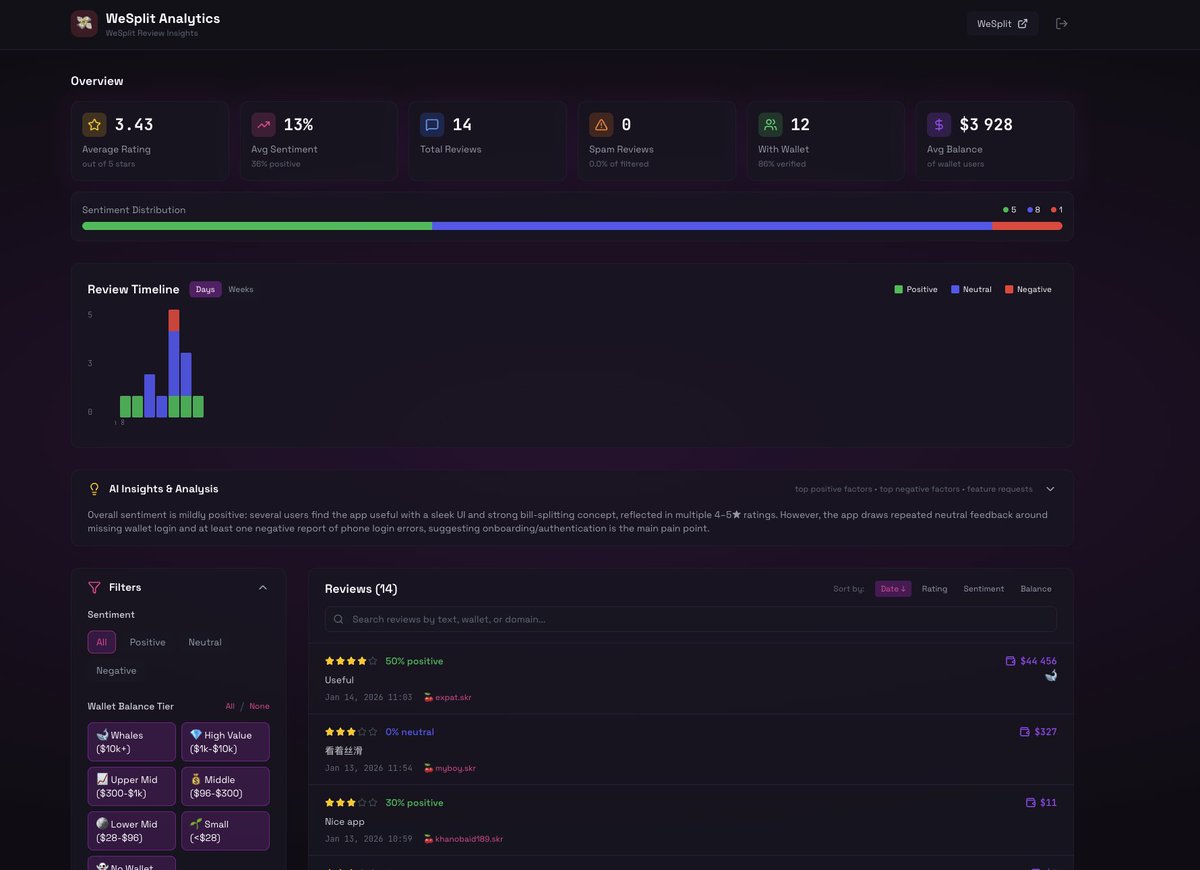Viewport: 1200px width, 870px height.
Task: Click the logout icon in the header
Action: pos(1062,23)
